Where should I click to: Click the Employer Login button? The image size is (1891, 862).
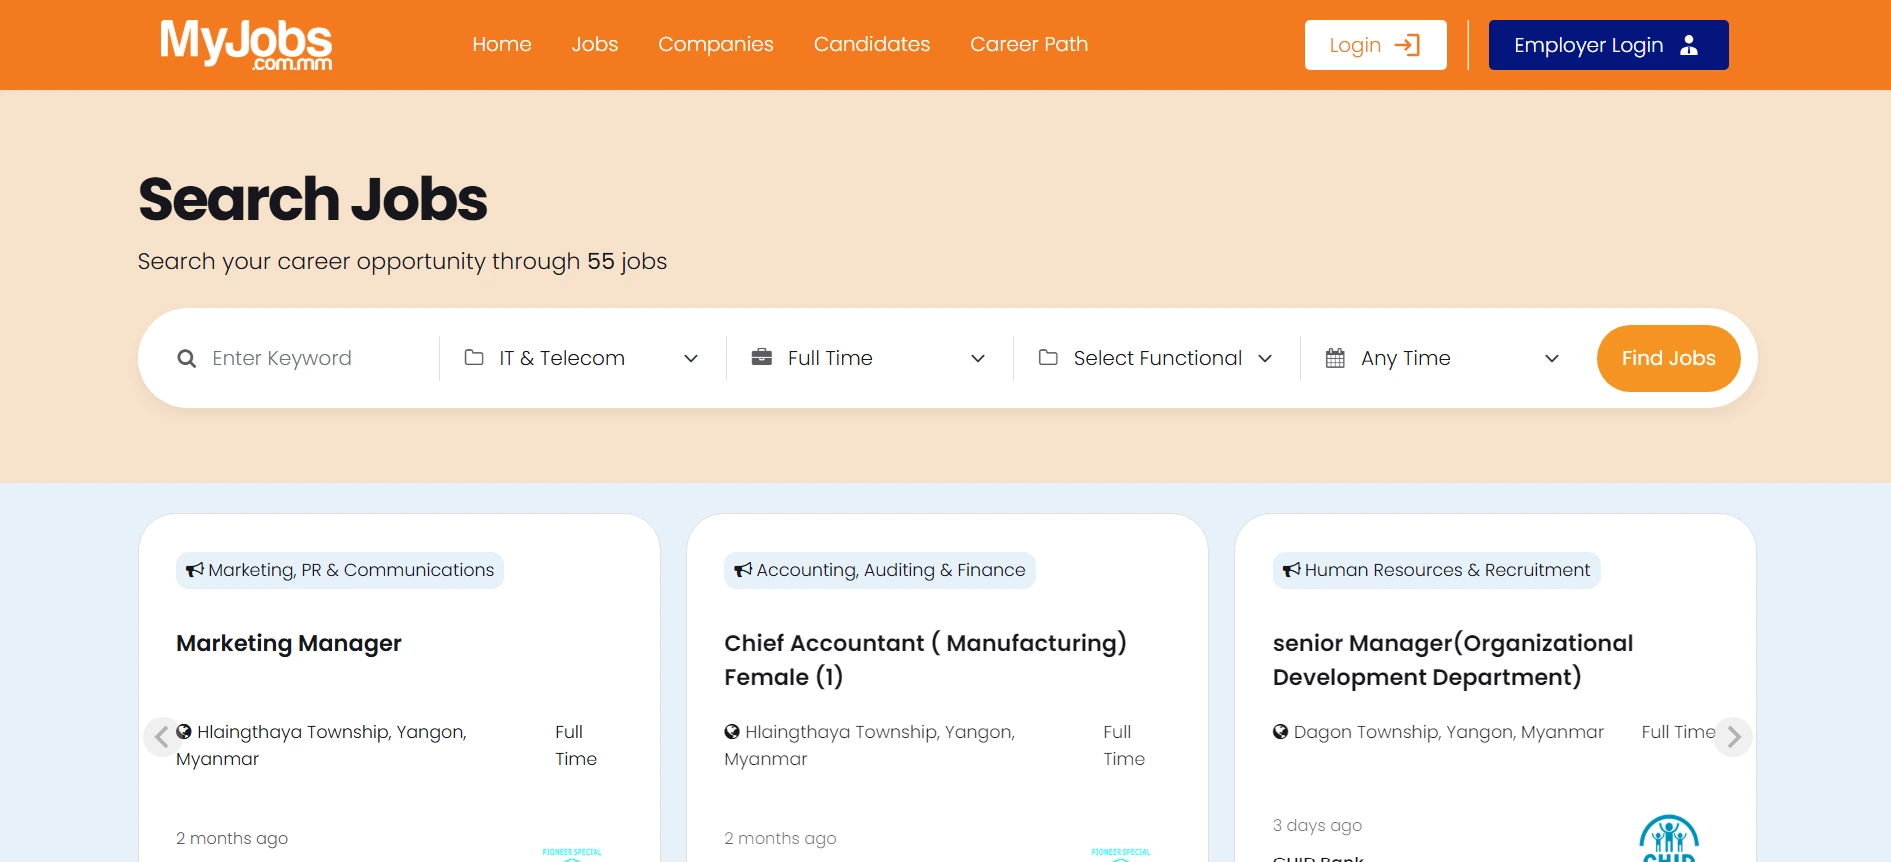(x=1608, y=45)
